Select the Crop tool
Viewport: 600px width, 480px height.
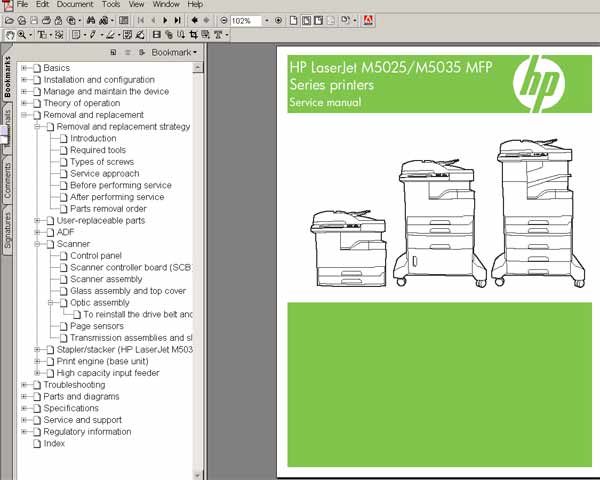(x=193, y=35)
